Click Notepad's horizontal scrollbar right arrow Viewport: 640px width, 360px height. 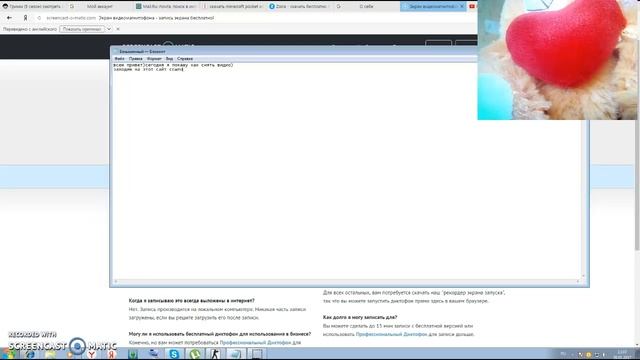tap(578, 281)
